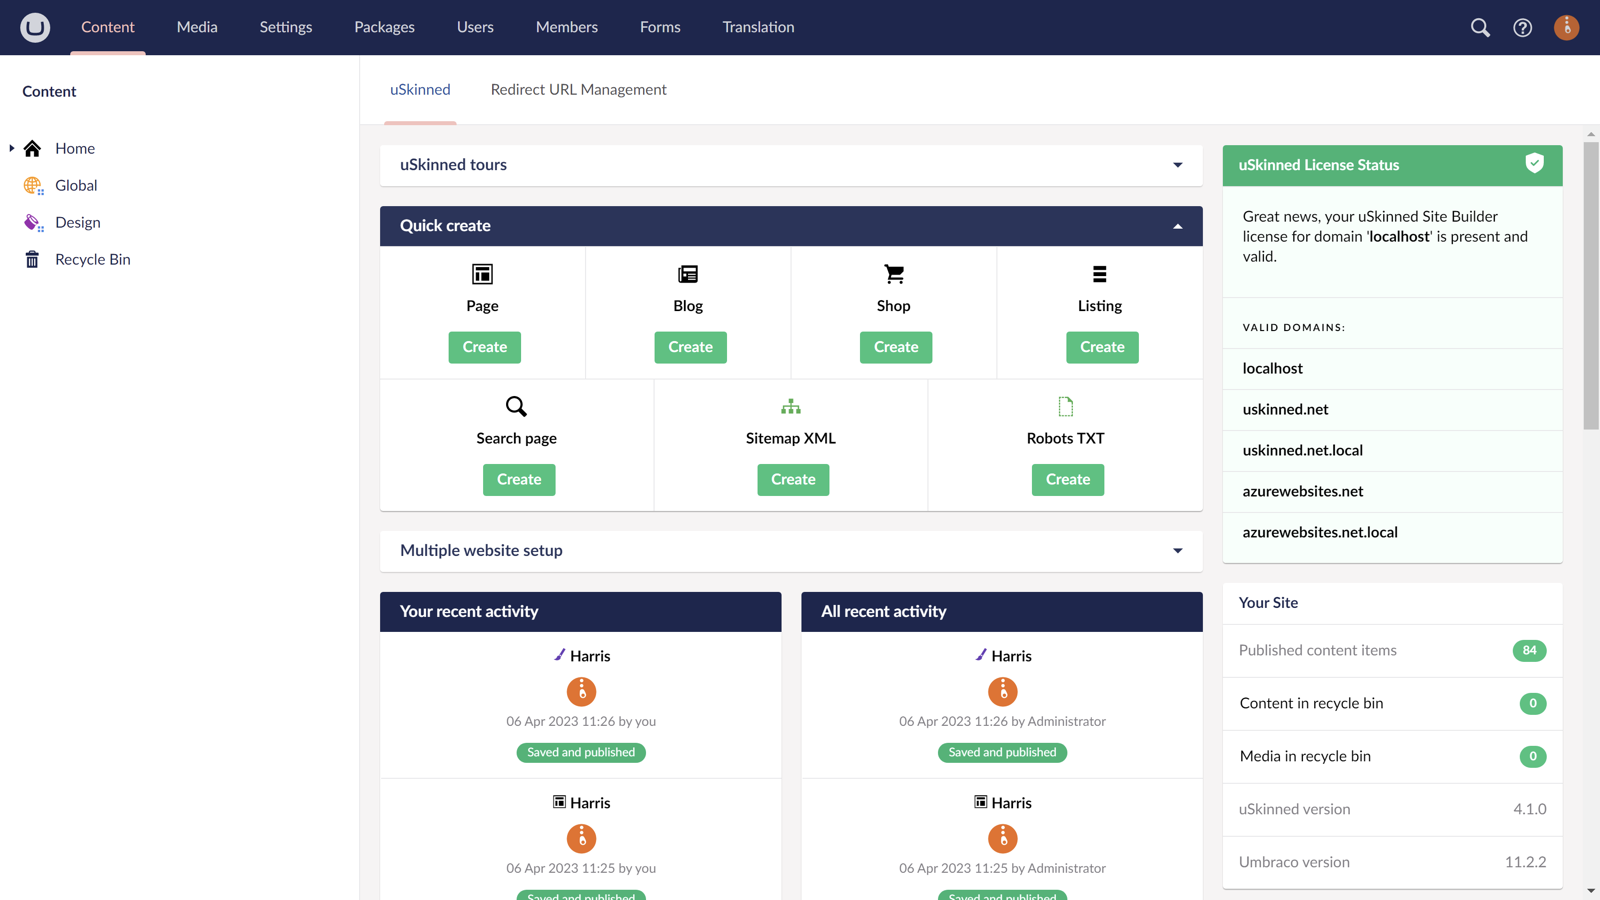
Task: Open the help question mark icon
Action: coord(1522,28)
